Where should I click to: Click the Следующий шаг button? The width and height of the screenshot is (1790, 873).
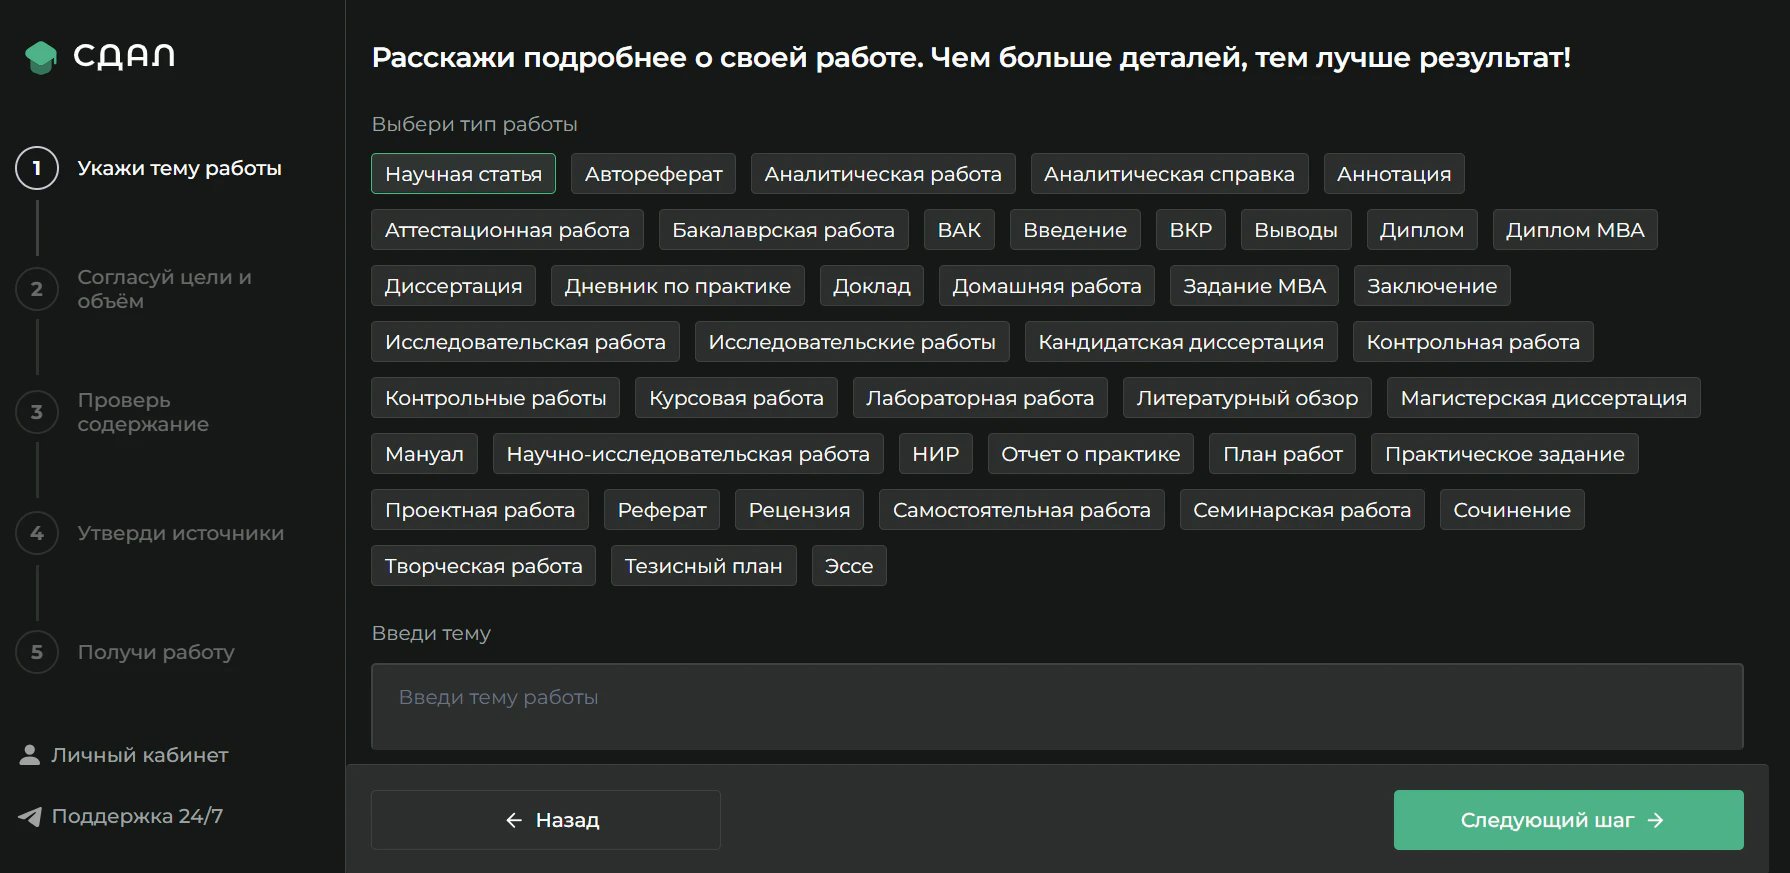(1568, 820)
